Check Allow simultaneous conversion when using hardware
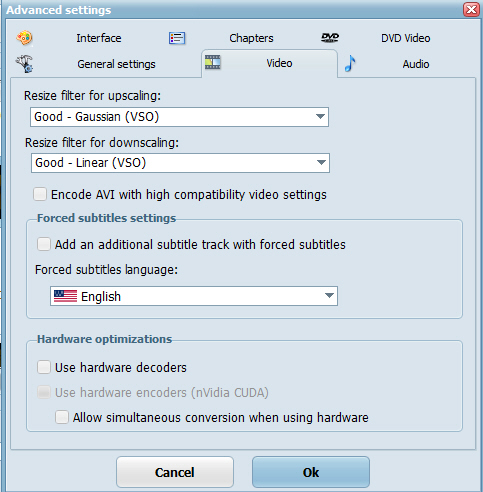 coord(62,417)
